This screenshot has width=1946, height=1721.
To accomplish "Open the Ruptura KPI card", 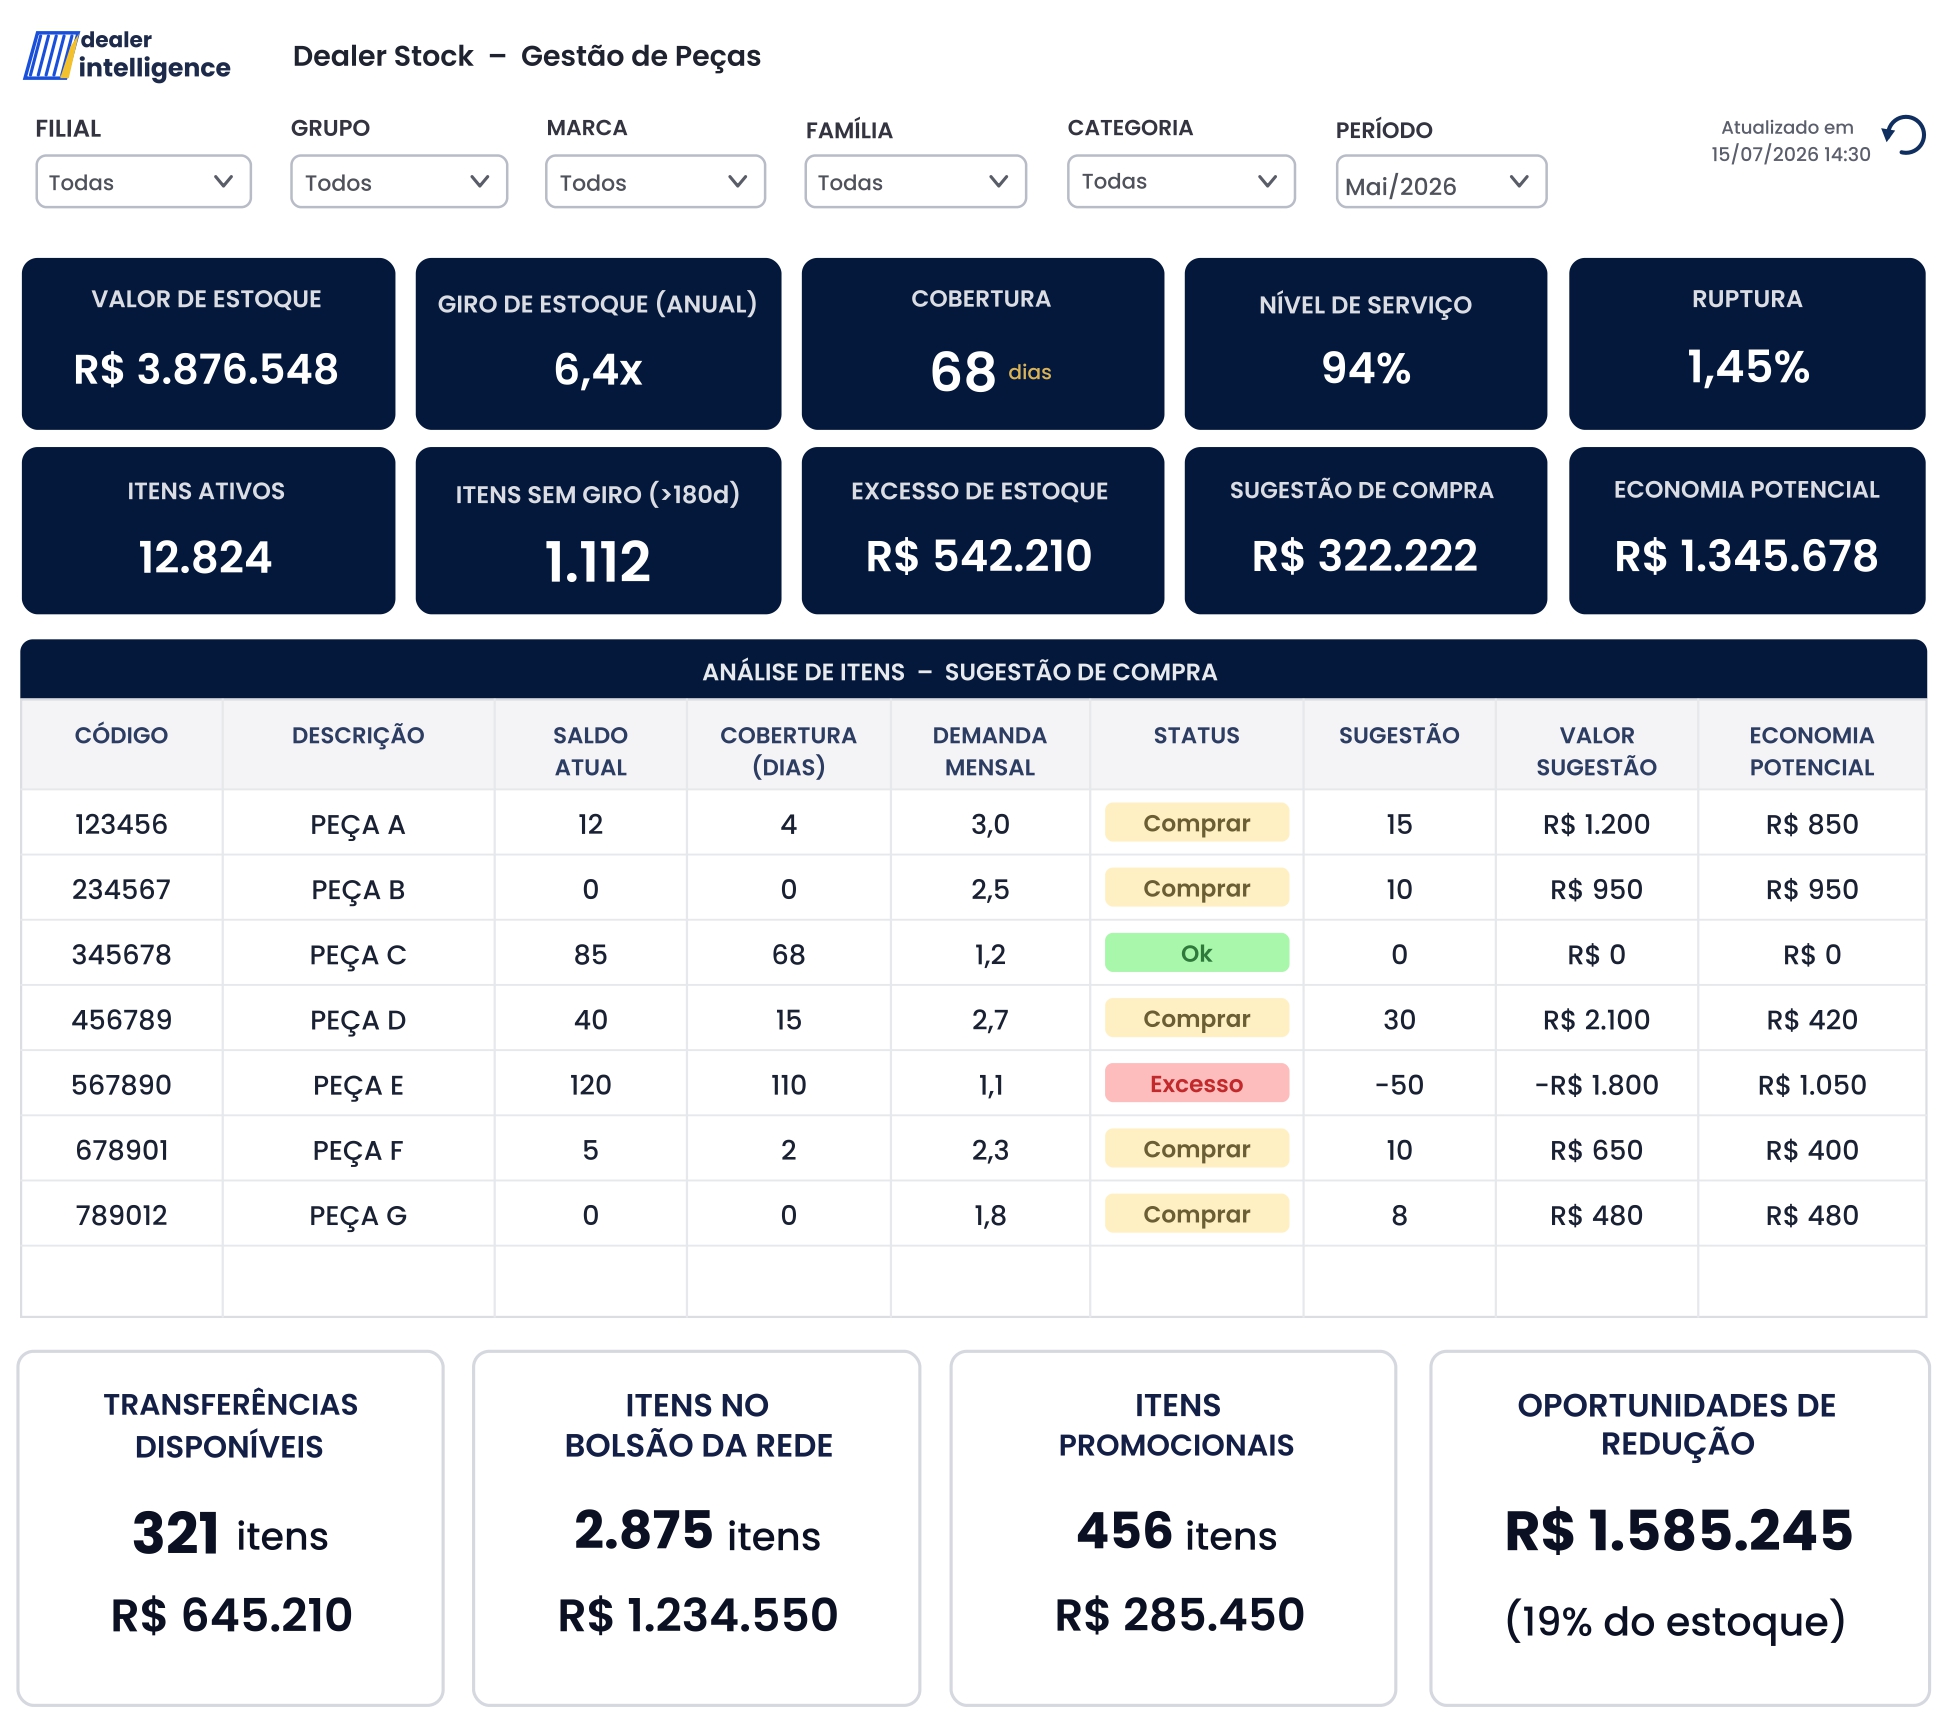I will coord(1746,344).
